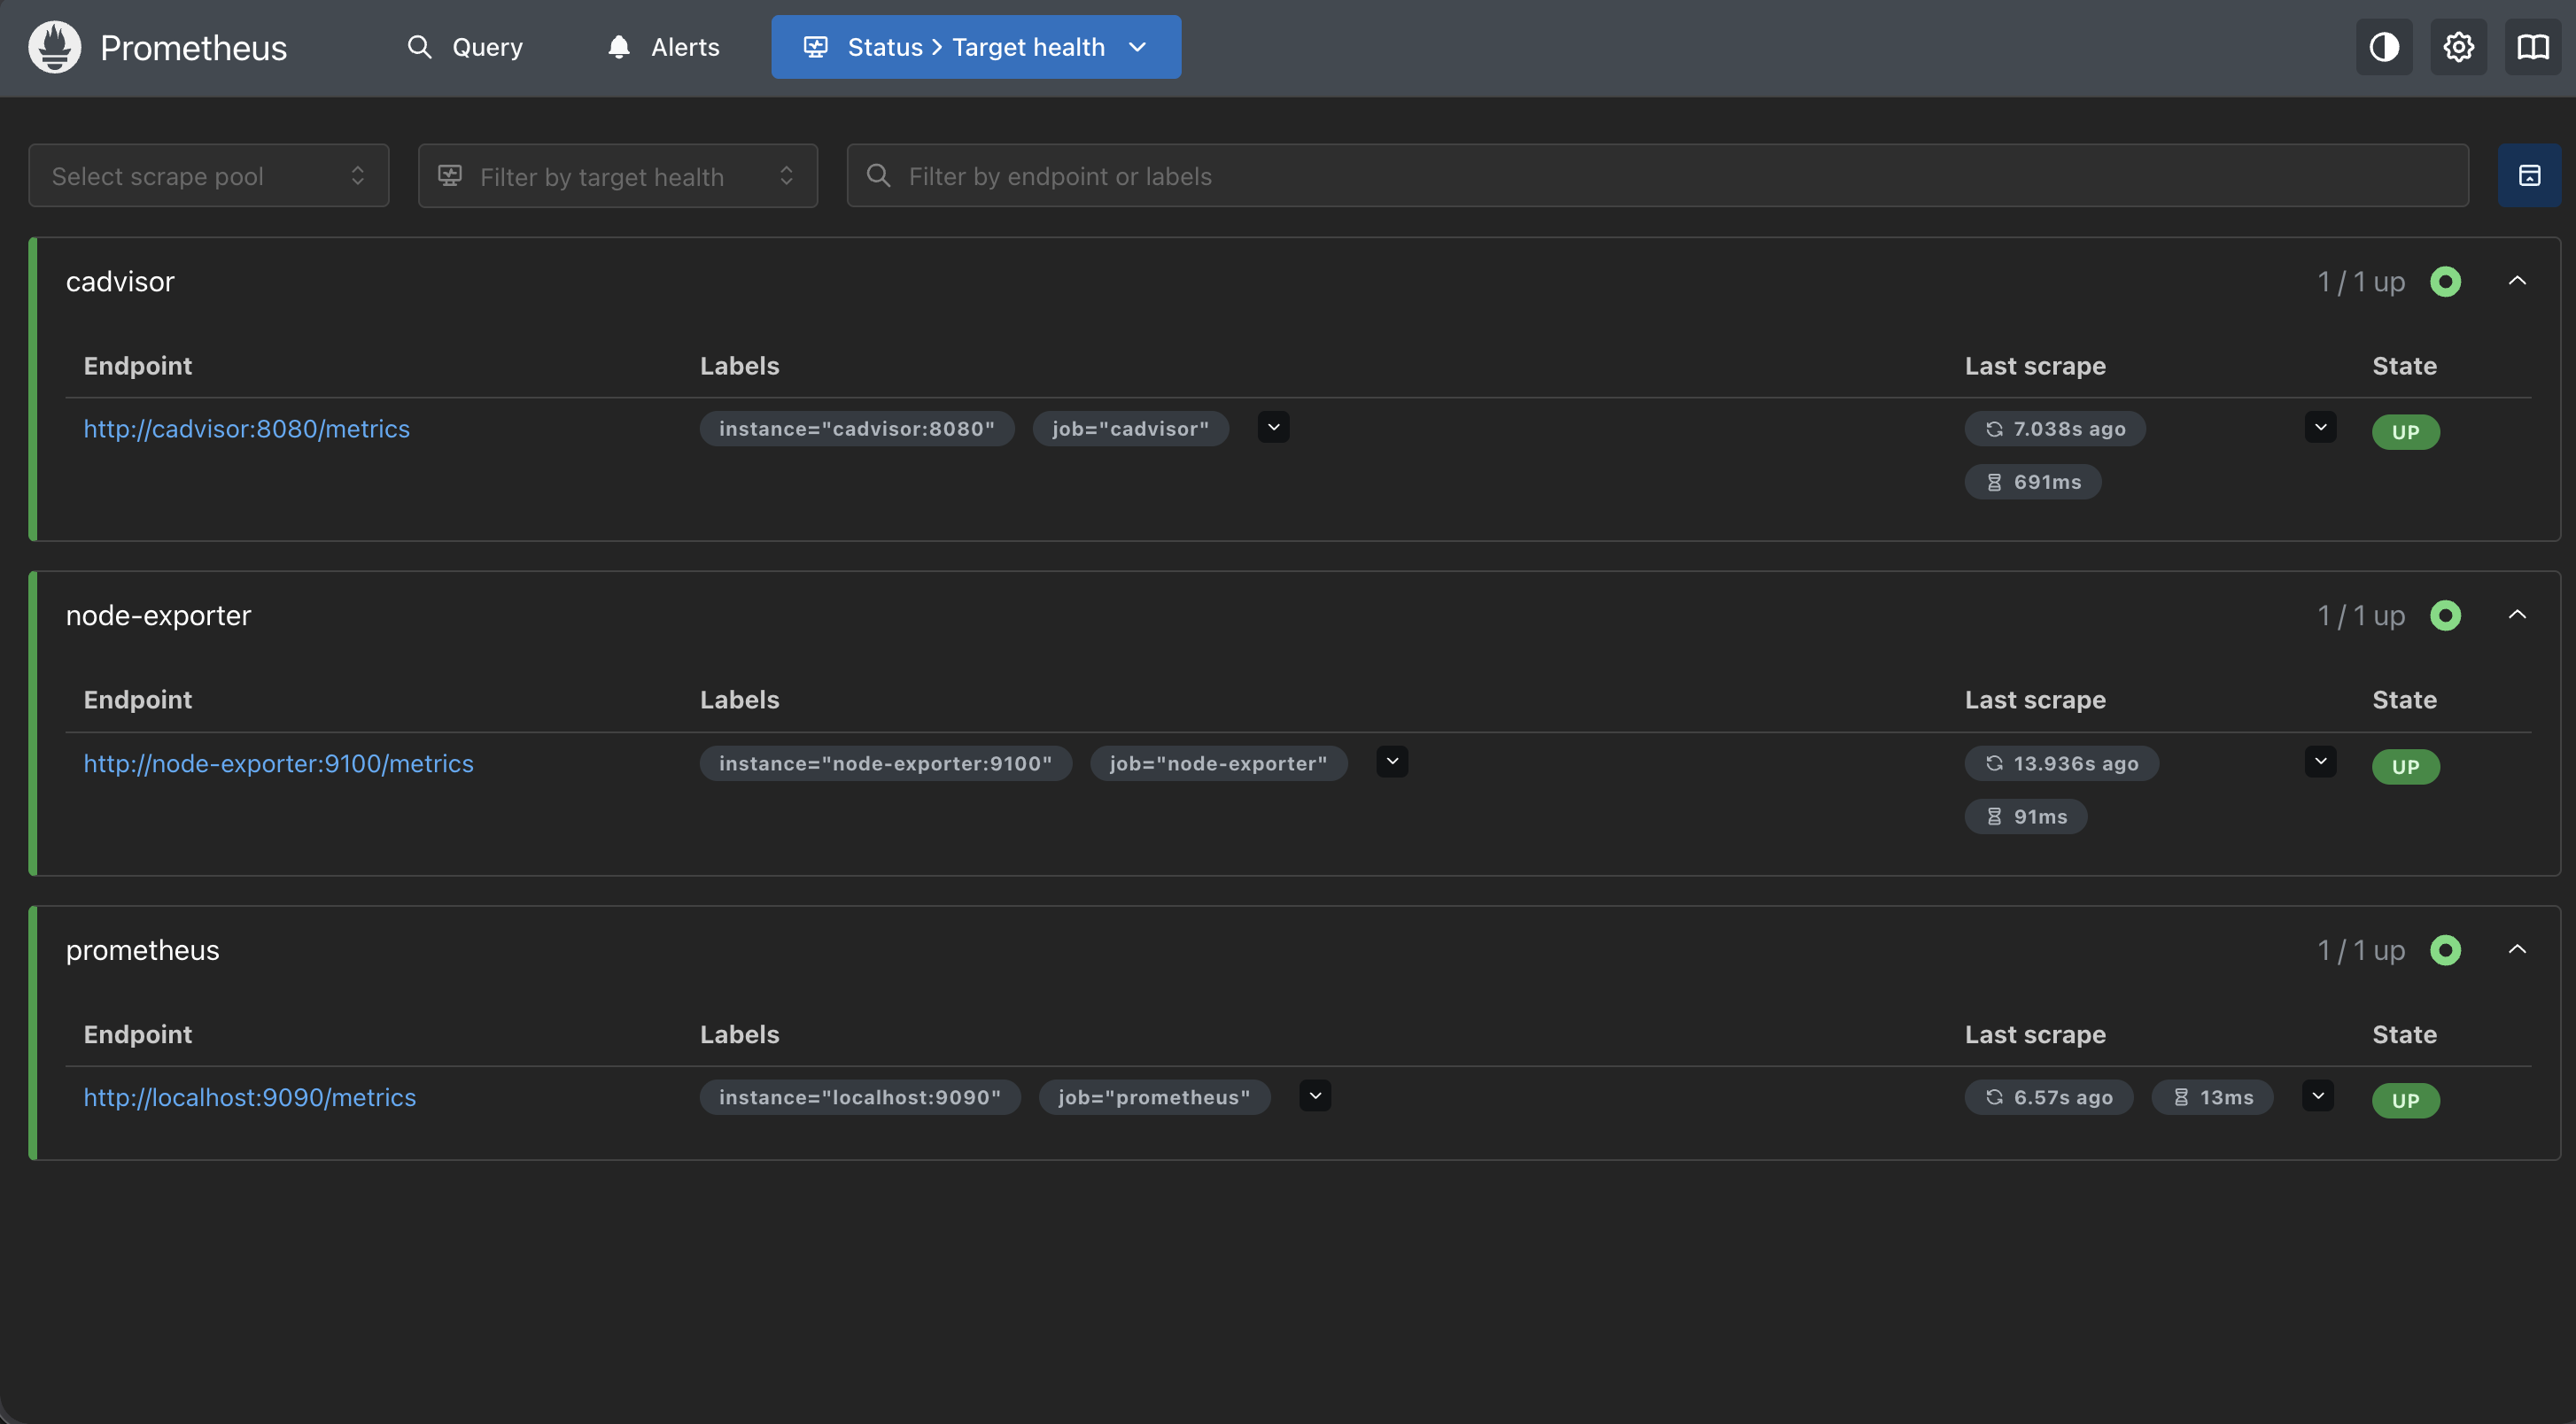Collapse the node-exporter pool section
Viewport: 2576px width, 1424px height.
point(2517,616)
